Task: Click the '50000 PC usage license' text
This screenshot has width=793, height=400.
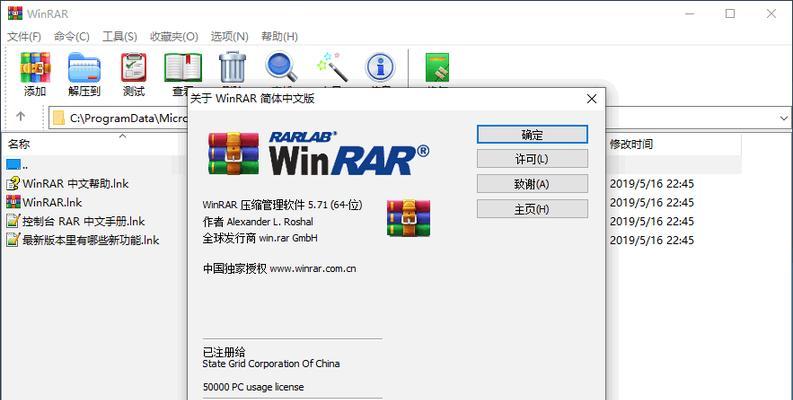Action: point(253,387)
